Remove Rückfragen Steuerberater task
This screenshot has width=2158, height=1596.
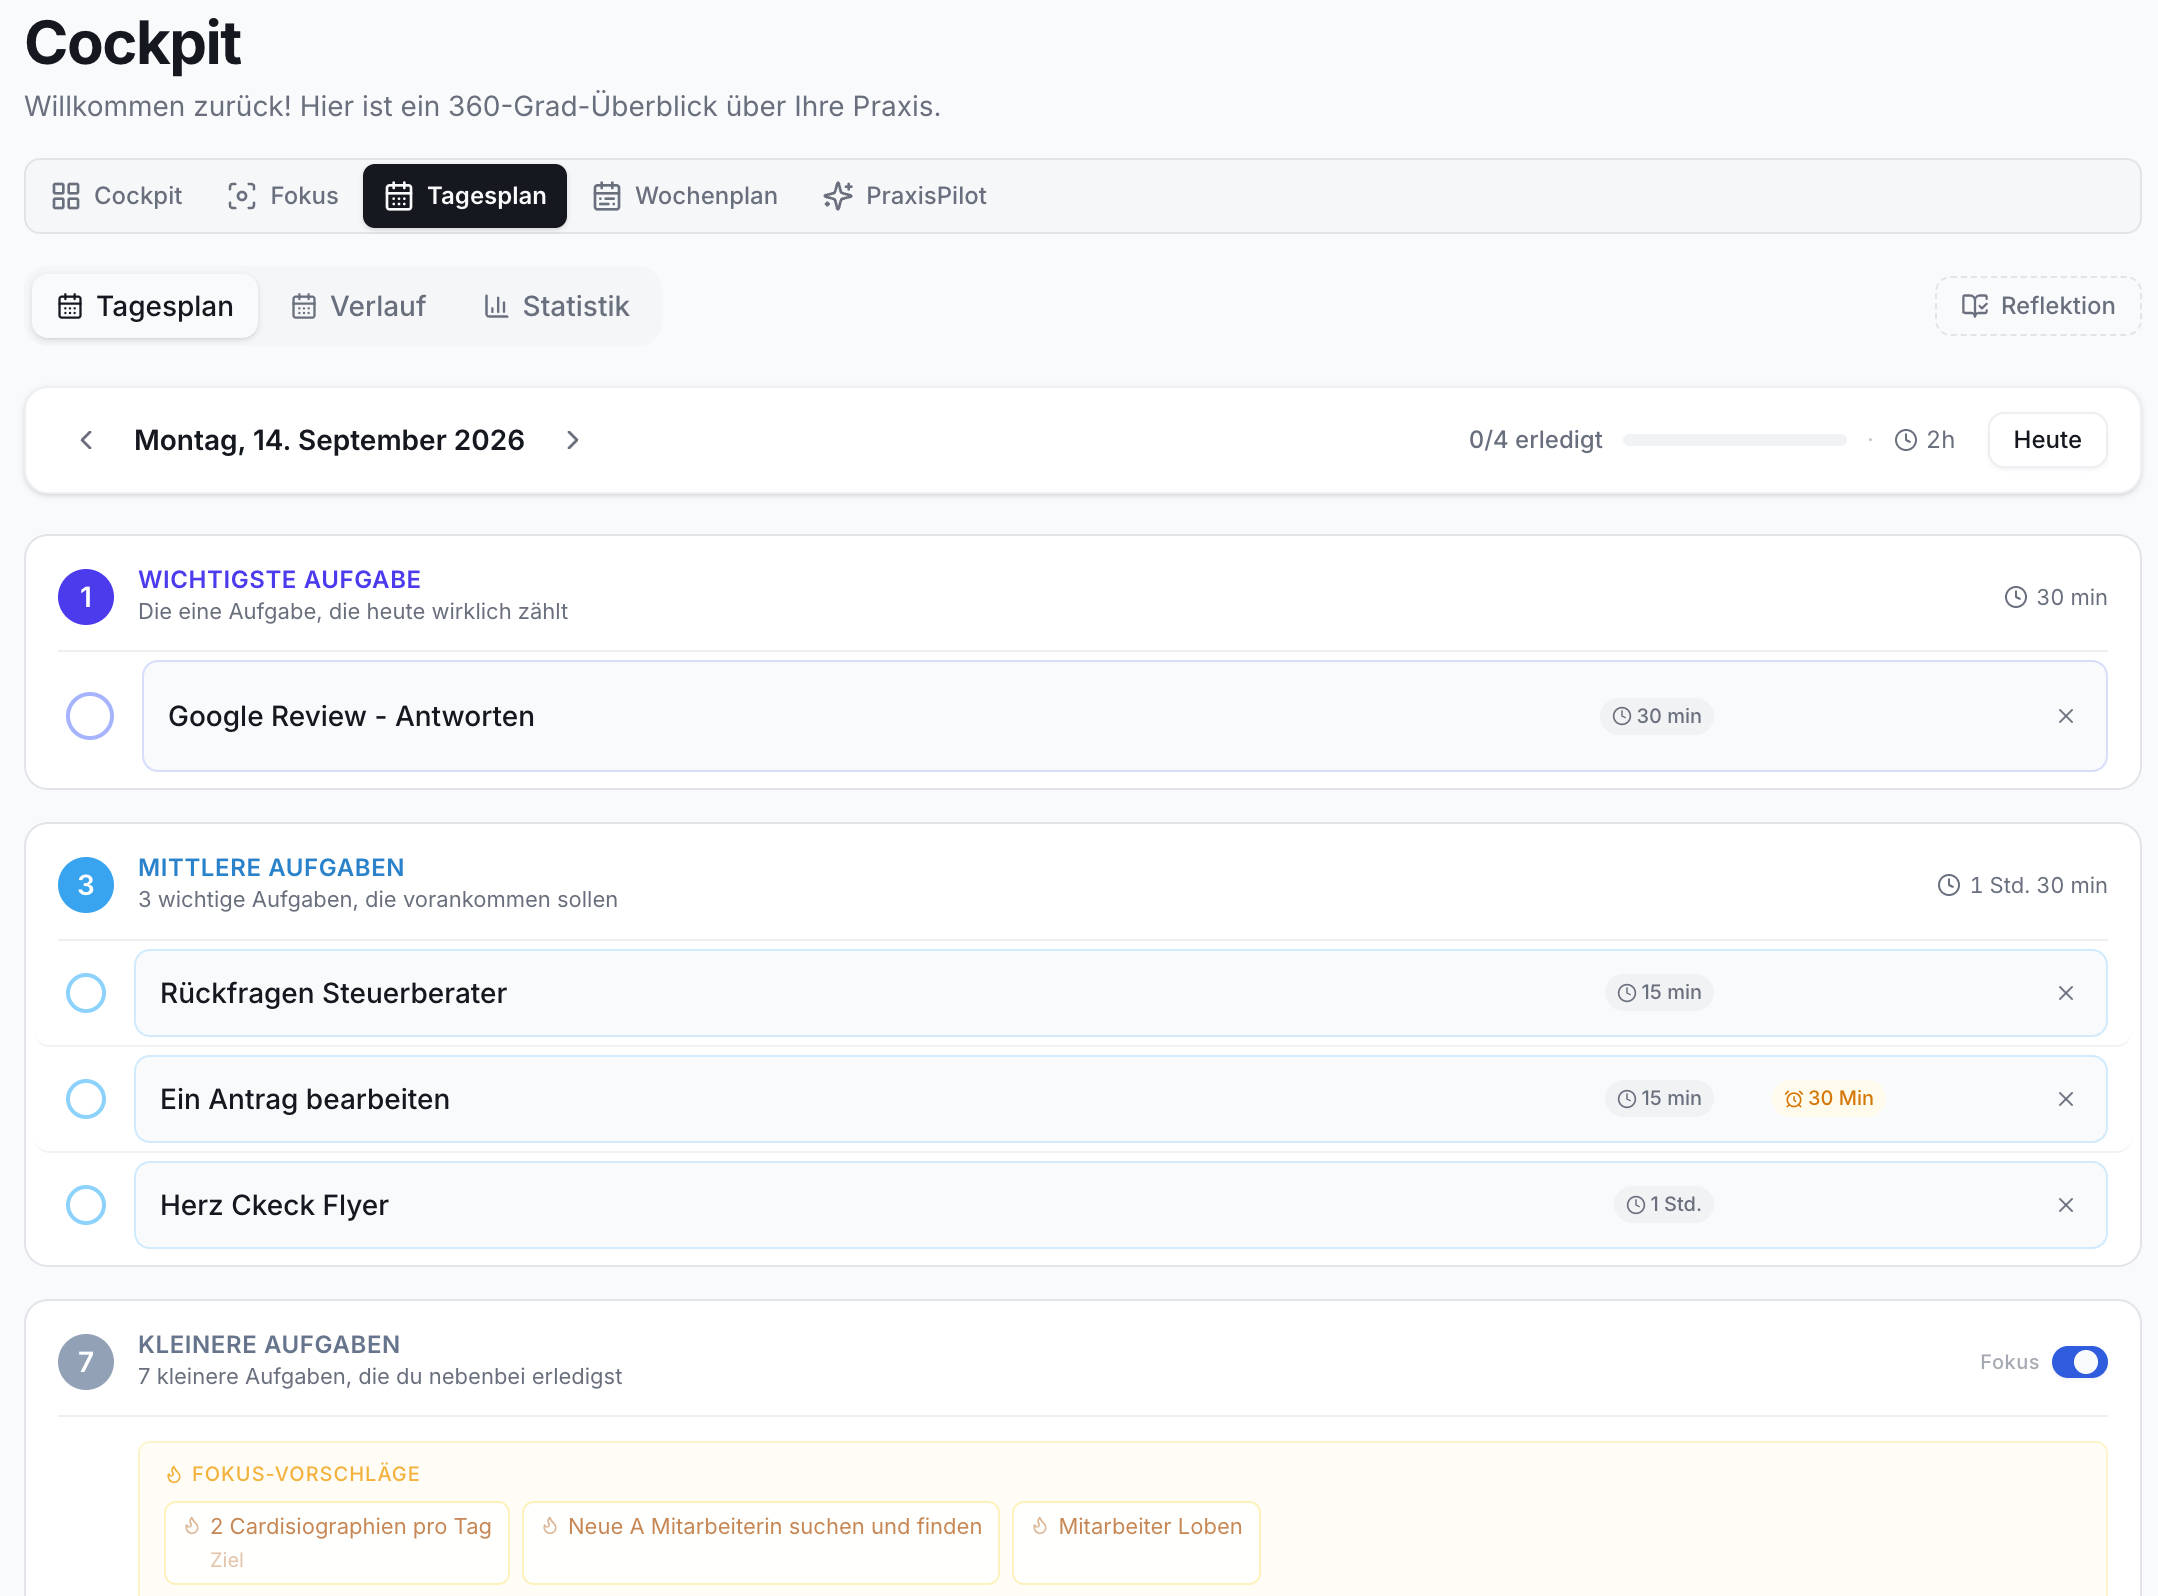(2066, 993)
